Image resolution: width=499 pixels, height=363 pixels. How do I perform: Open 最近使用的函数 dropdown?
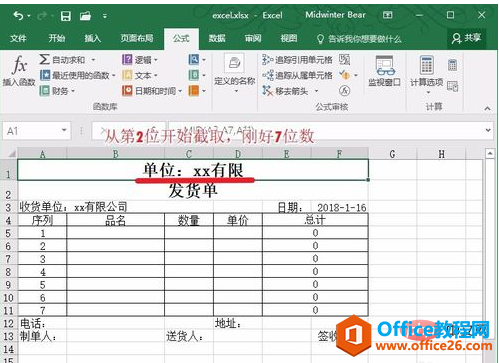click(x=78, y=75)
